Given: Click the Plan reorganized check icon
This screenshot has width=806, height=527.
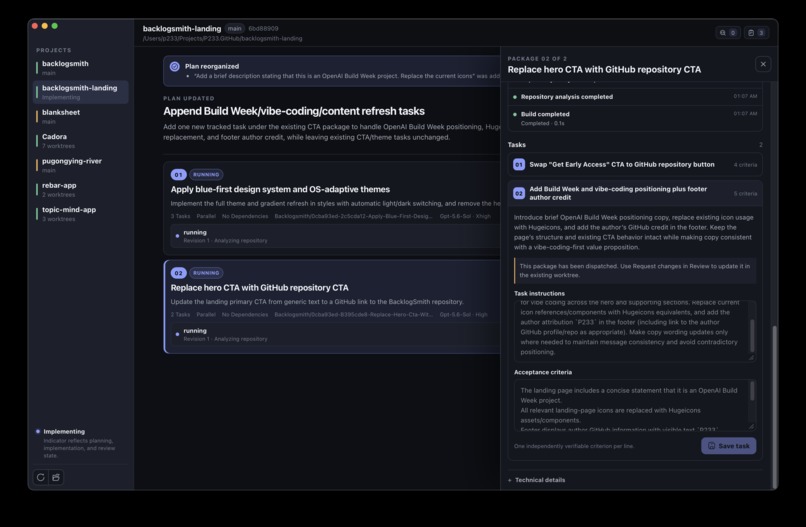Looking at the screenshot, I should [x=175, y=66].
